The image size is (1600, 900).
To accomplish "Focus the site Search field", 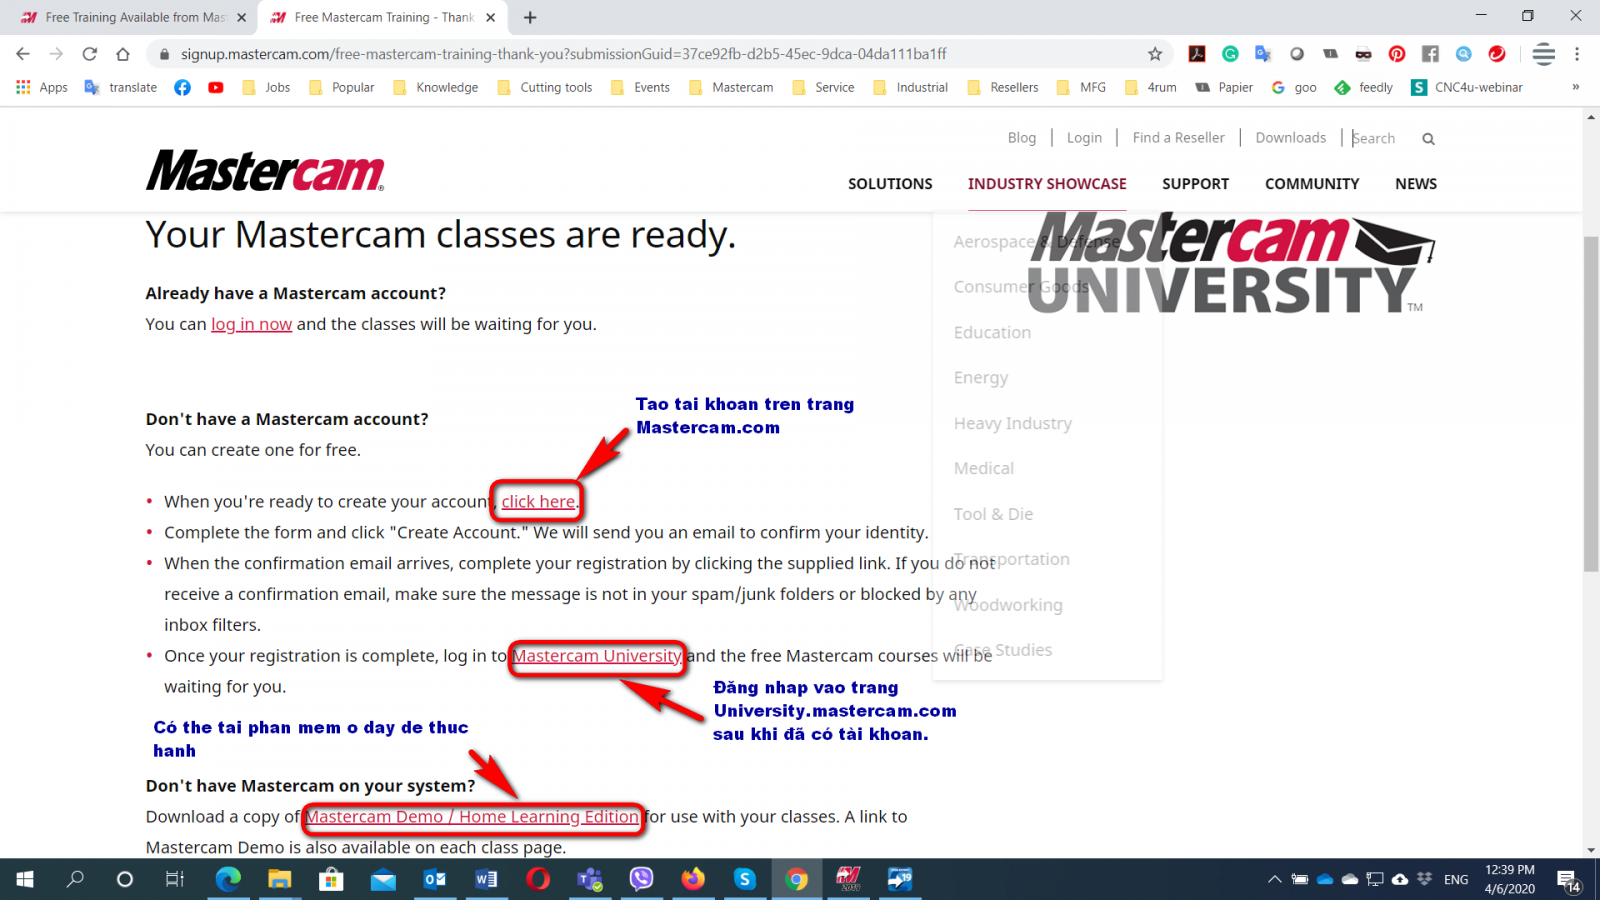I will (1383, 138).
